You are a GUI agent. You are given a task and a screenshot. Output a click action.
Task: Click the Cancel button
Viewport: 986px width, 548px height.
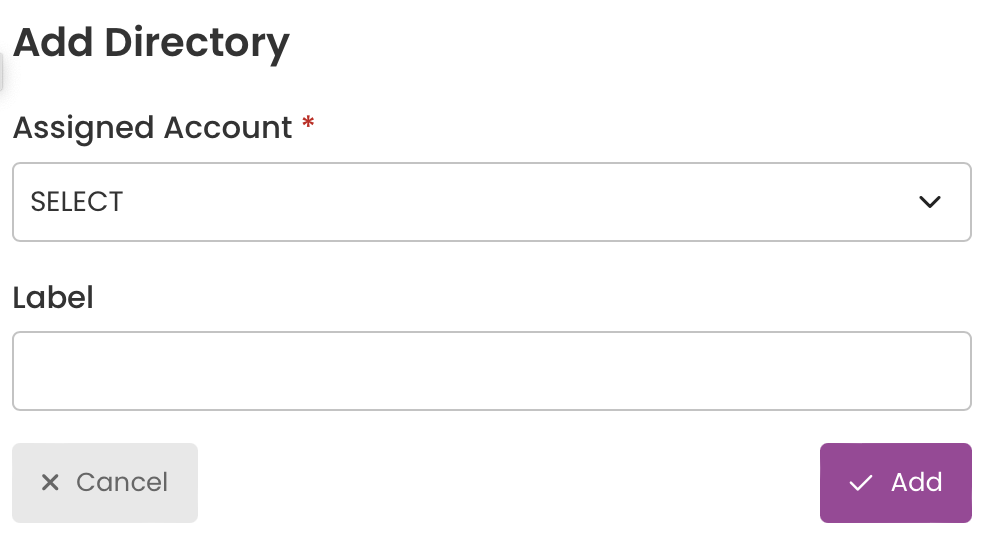tap(105, 483)
